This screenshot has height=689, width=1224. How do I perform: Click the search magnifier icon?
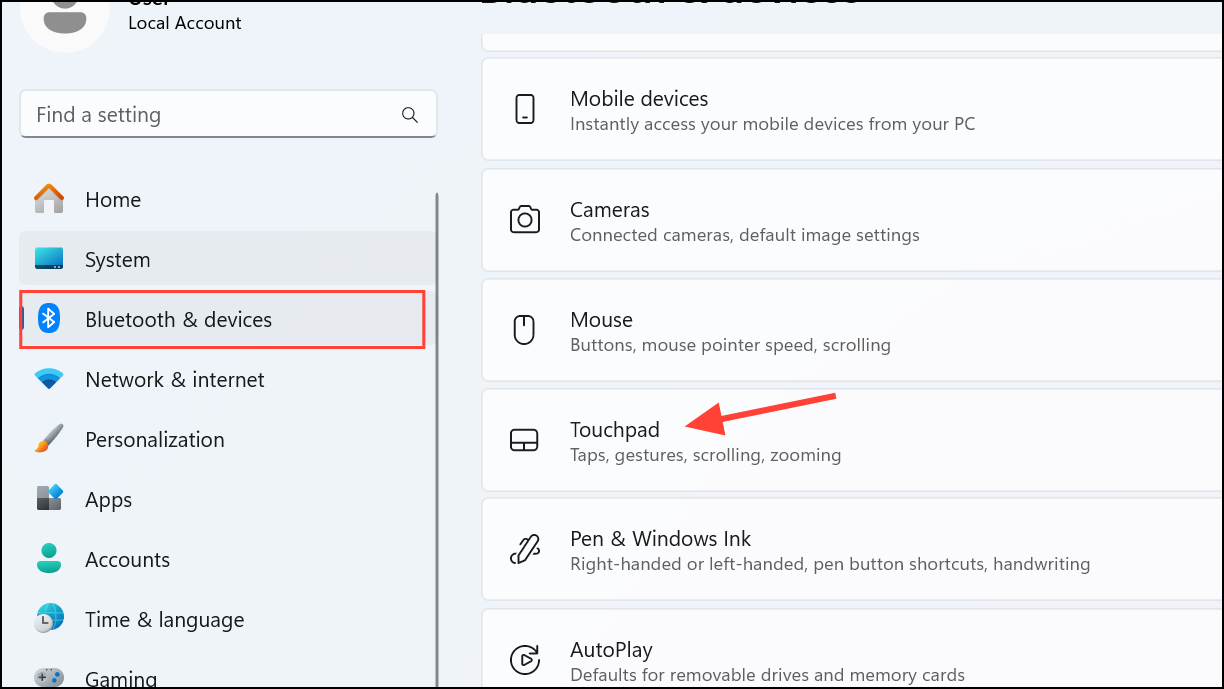(410, 114)
